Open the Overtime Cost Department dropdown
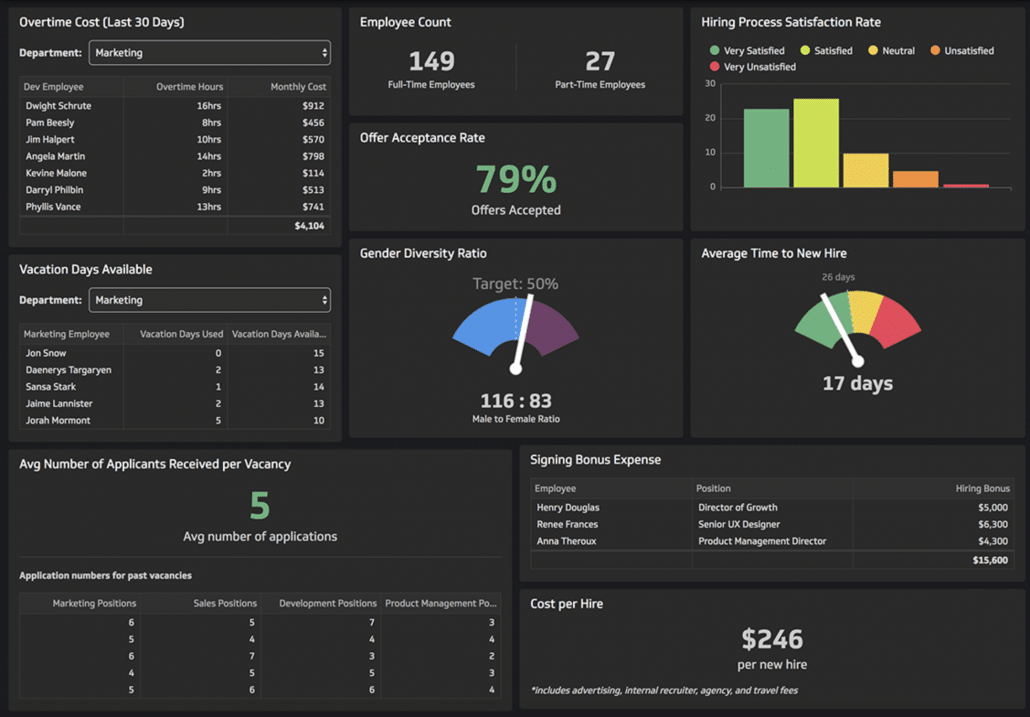Viewport: 1030px width, 717px height. 209,53
